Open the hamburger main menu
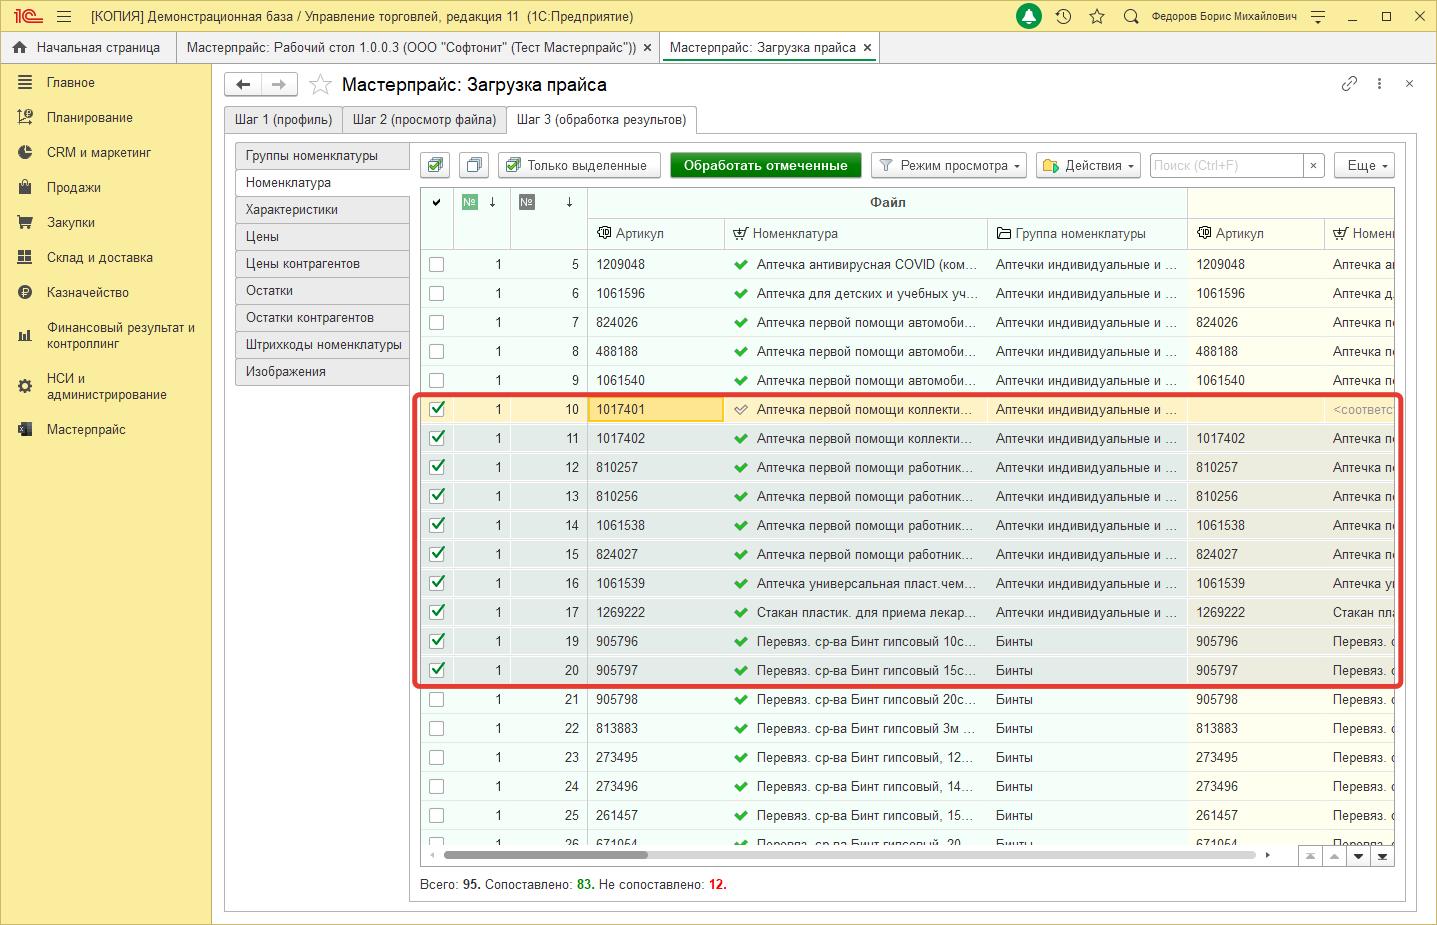This screenshot has width=1437, height=925. click(x=64, y=16)
